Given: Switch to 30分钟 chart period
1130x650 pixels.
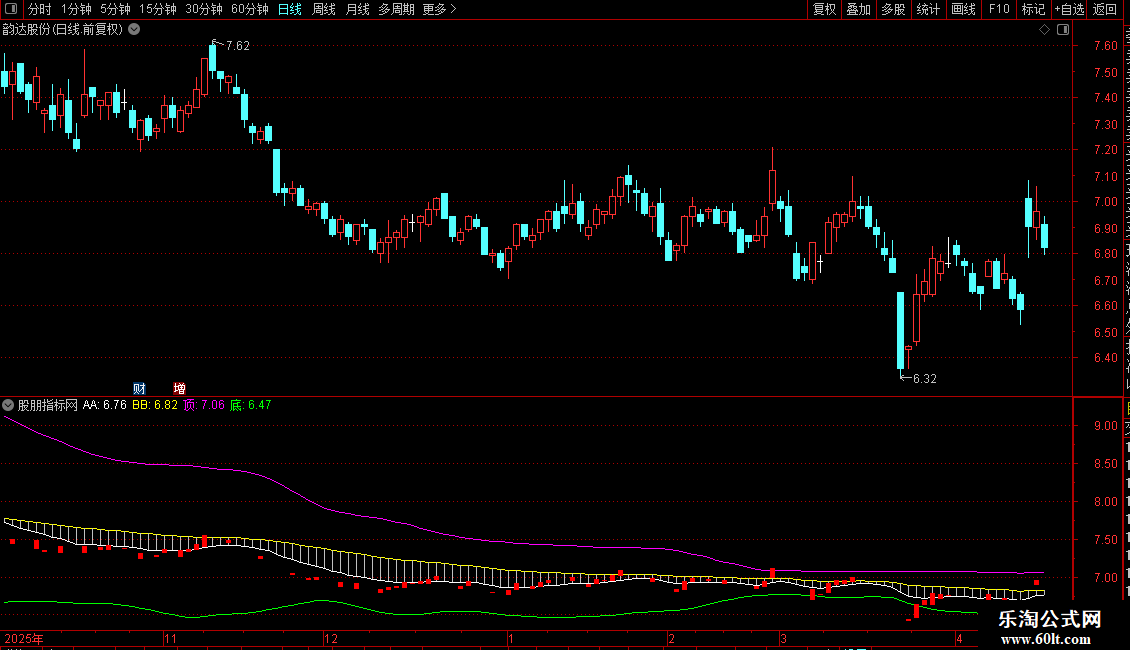Looking at the screenshot, I should tap(203, 9).
